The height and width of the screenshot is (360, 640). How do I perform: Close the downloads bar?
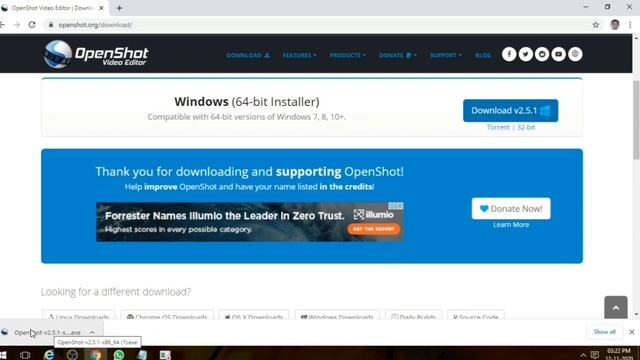pyautogui.click(x=632, y=332)
